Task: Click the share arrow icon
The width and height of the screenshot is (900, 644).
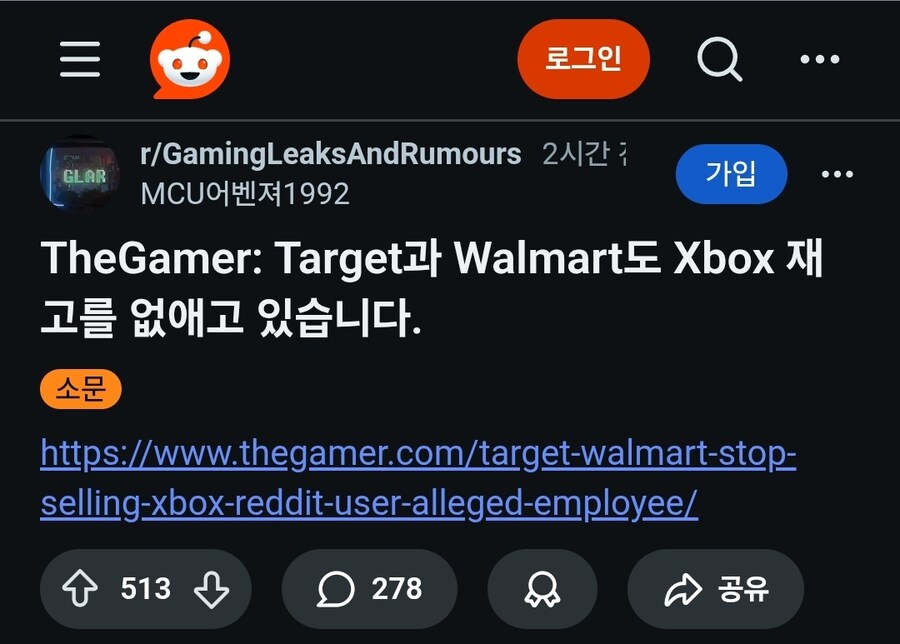Action: (683, 589)
